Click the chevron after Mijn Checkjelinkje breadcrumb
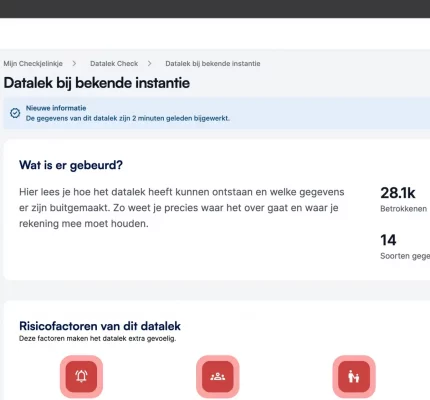 [x=74, y=63]
